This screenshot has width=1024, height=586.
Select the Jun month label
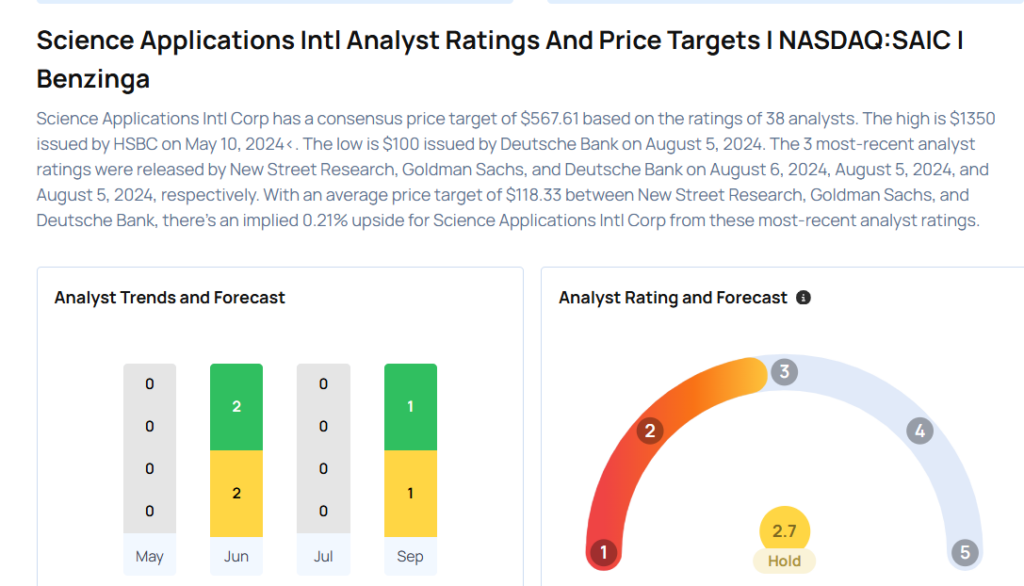236,556
